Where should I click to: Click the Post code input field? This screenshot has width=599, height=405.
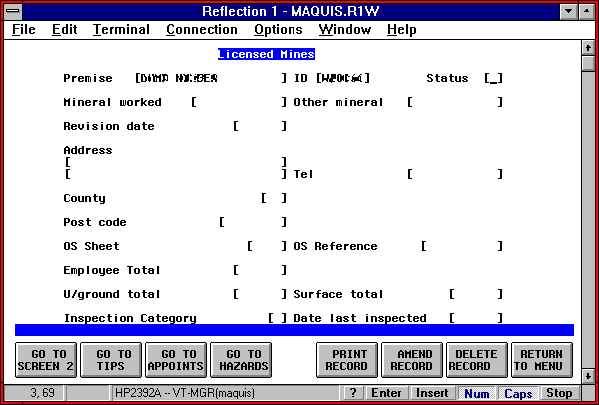point(253,222)
